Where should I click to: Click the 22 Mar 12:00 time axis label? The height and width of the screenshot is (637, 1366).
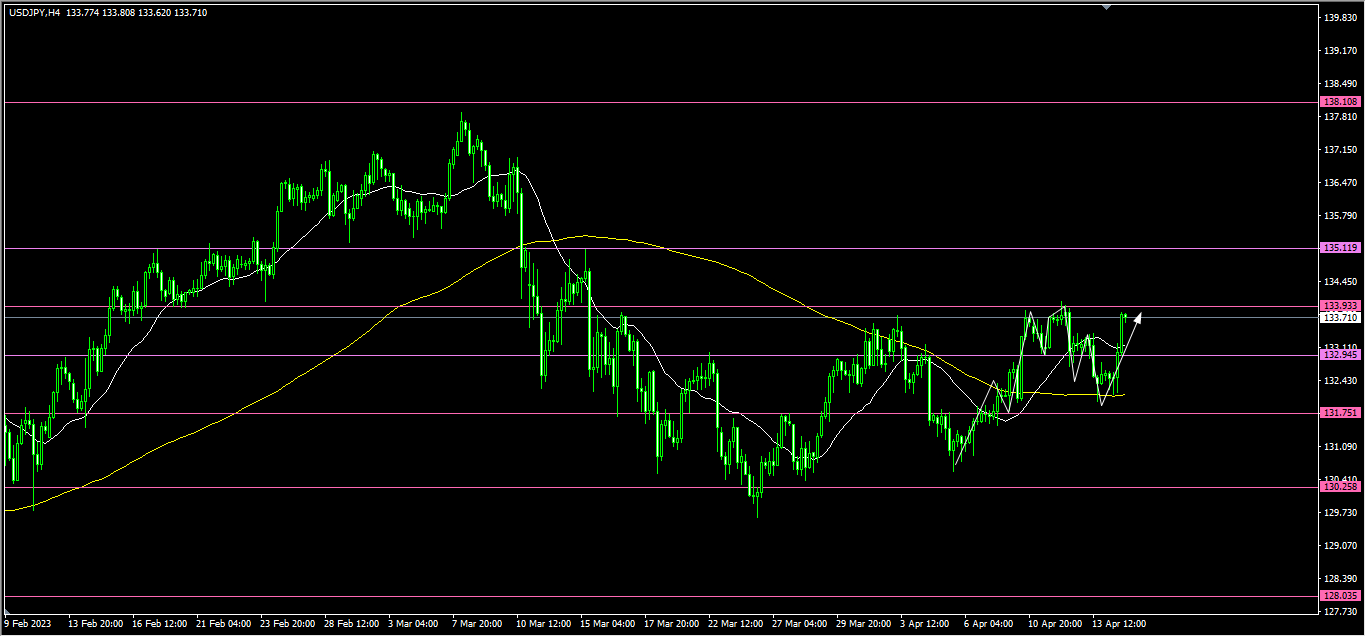tap(736, 624)
